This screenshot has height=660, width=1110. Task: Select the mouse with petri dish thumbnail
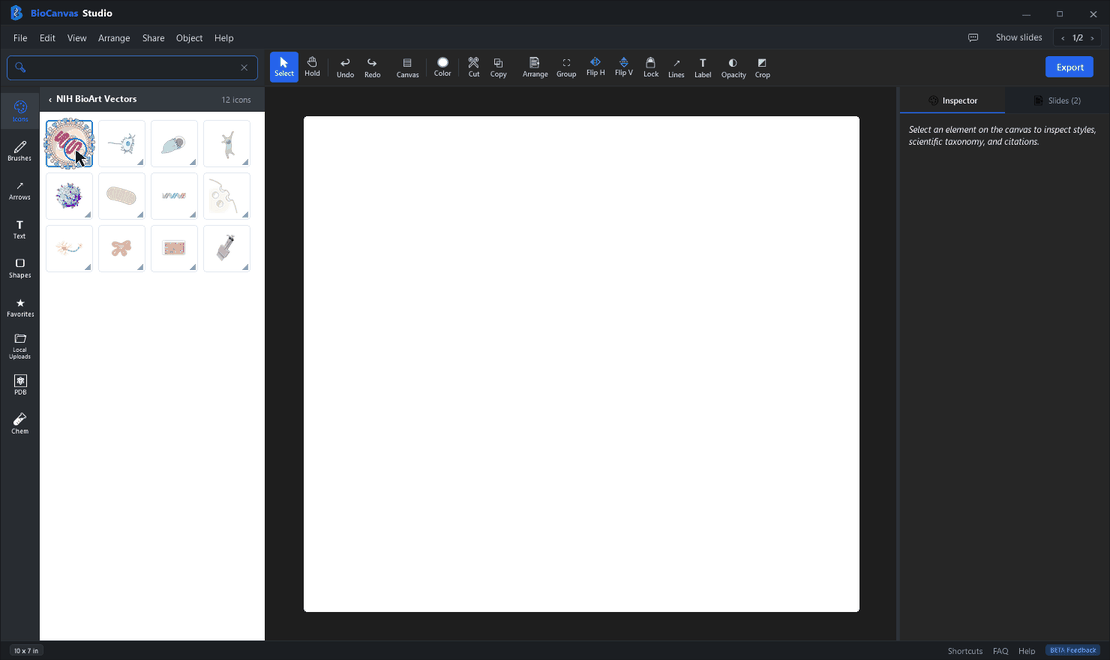pyautogui.click(x=174, y=144)
